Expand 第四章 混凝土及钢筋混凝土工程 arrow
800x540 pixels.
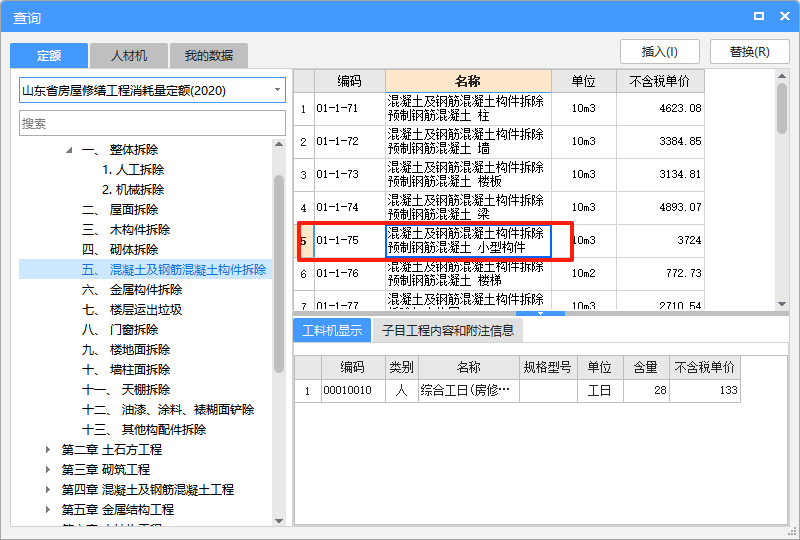click(x=47, y=489)
